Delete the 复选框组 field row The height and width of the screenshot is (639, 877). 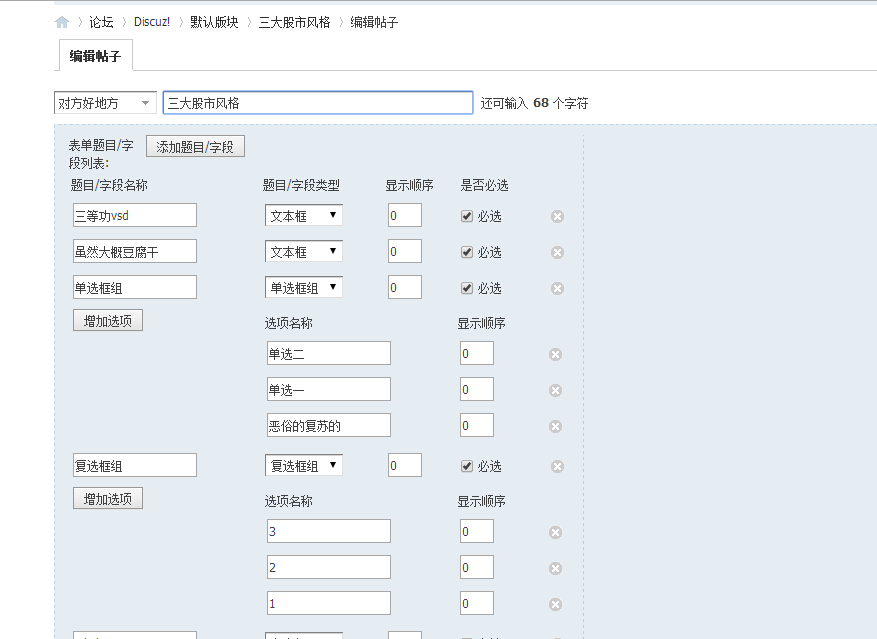tap(557, 465)
